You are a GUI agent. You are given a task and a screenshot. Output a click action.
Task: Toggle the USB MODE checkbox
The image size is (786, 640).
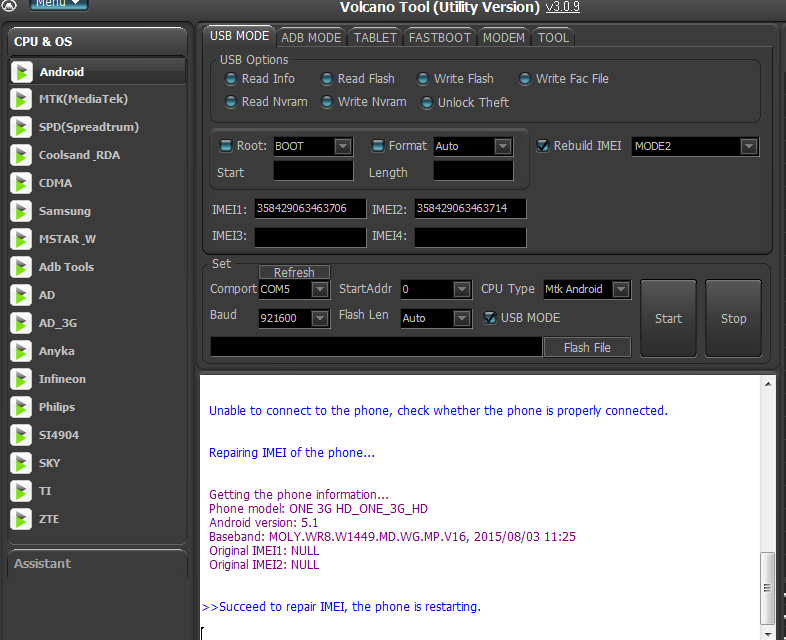point(490,318)
